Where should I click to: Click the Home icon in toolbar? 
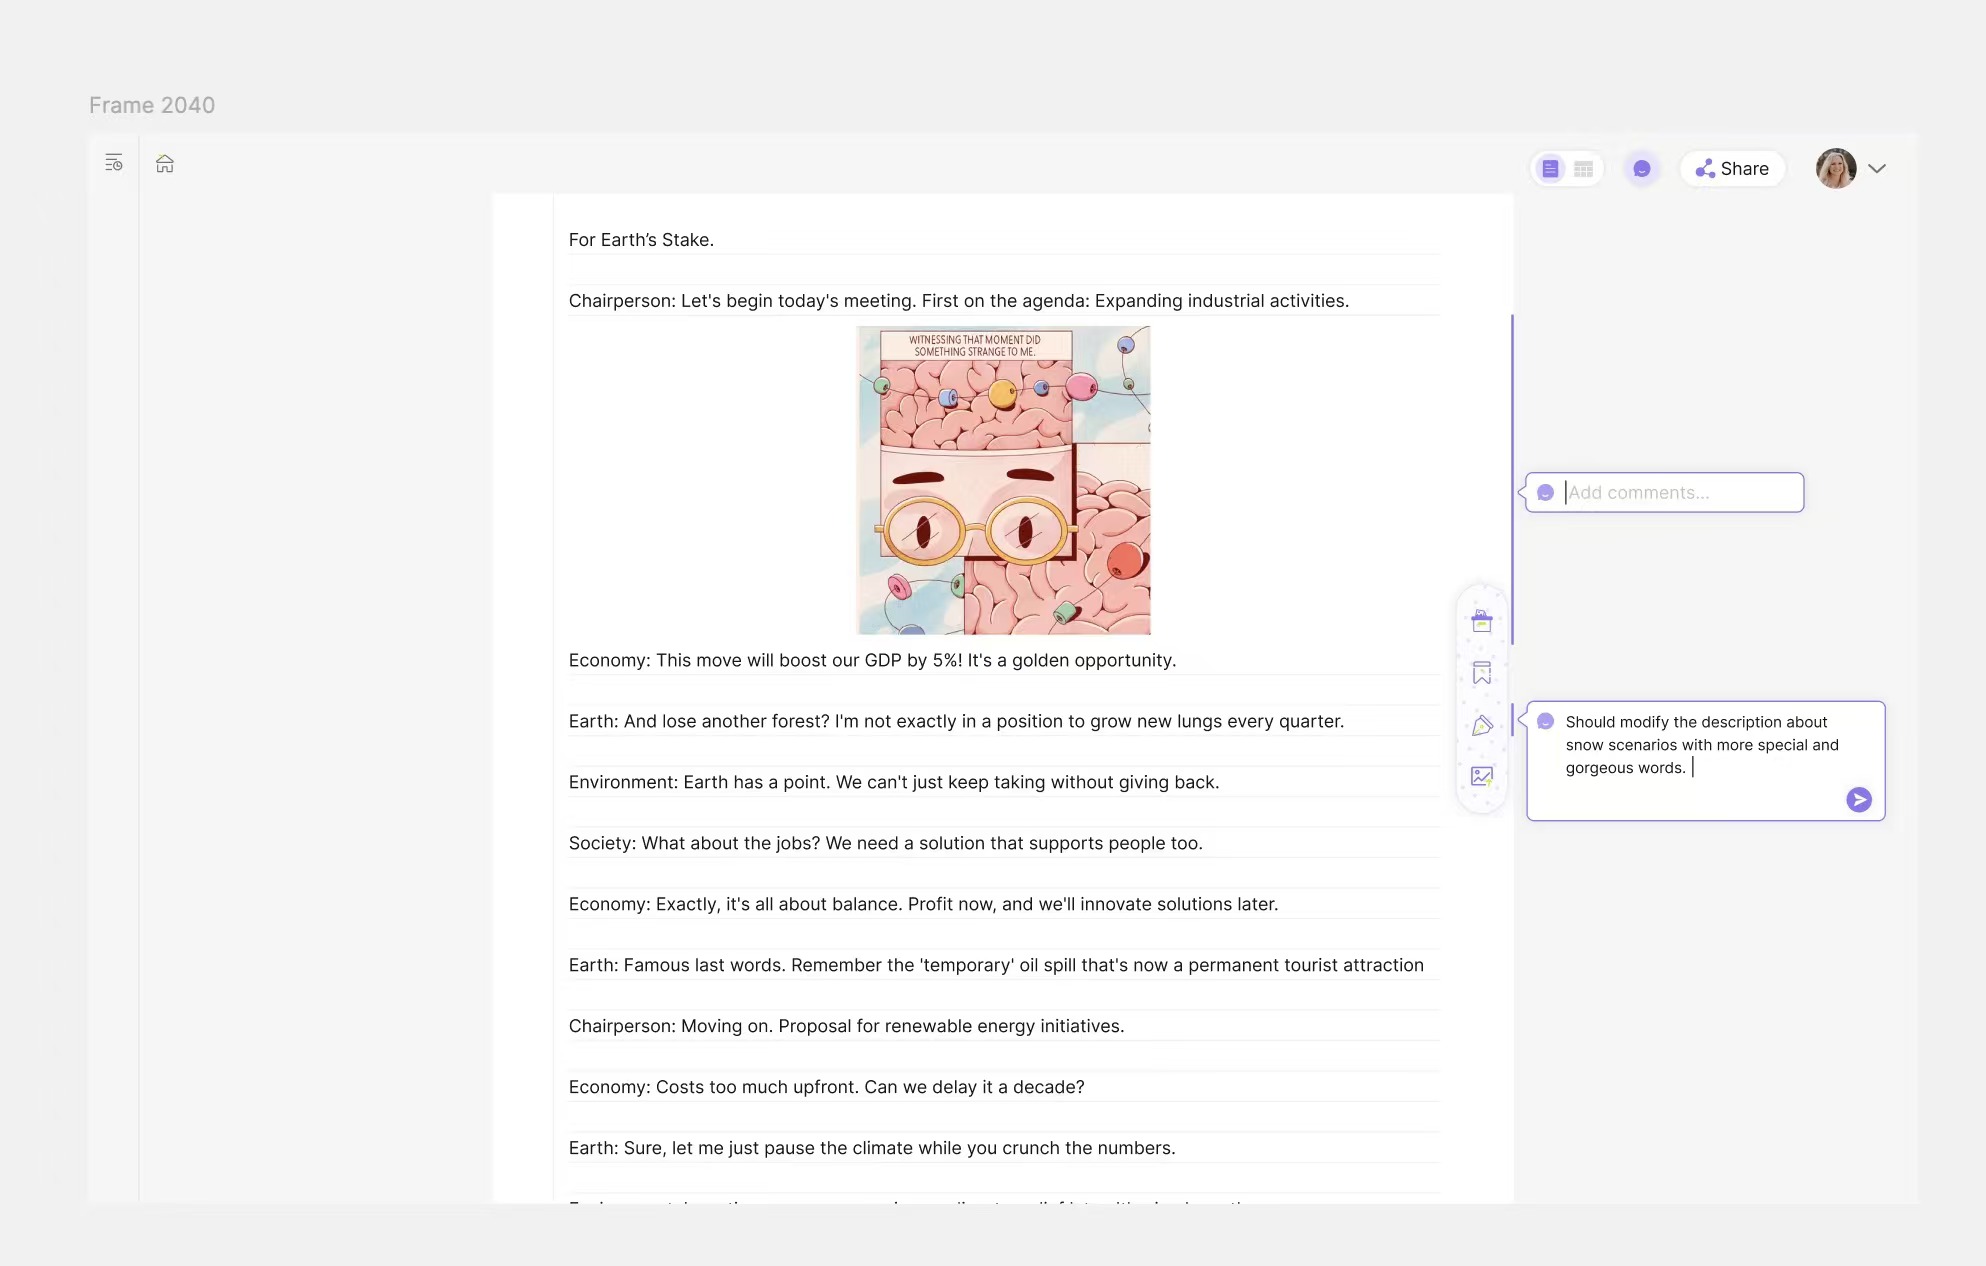[164, 163]
